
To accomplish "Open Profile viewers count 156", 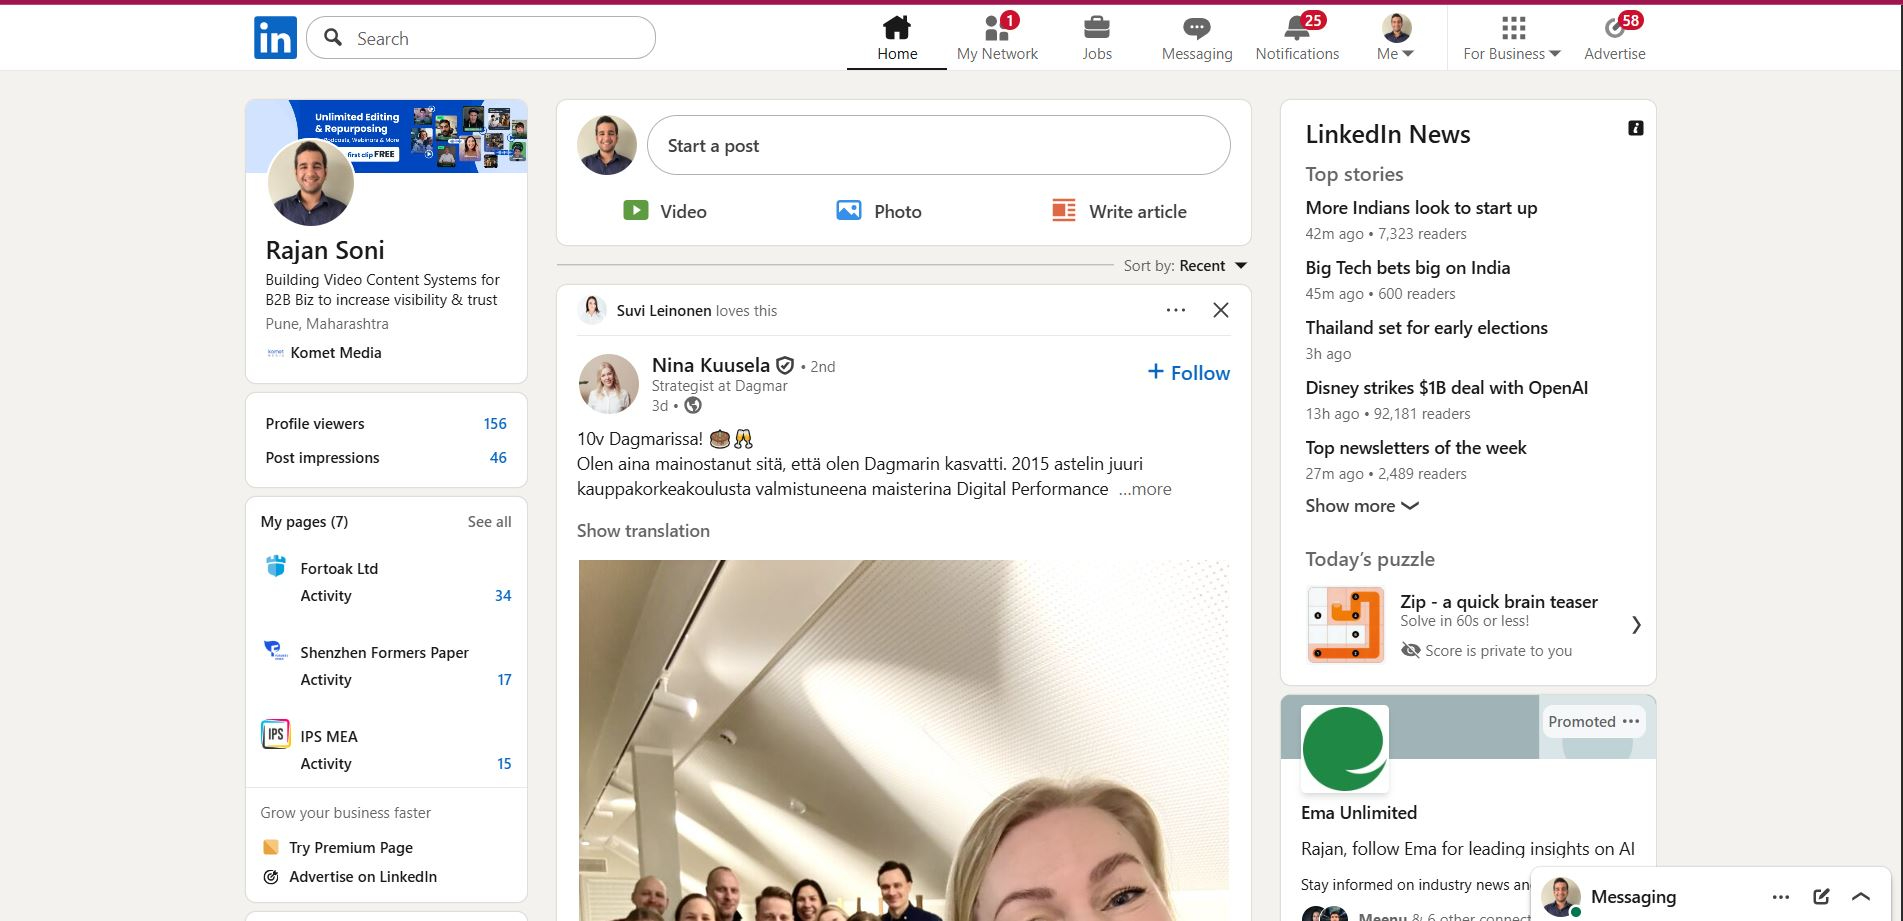I will [495, 424].
